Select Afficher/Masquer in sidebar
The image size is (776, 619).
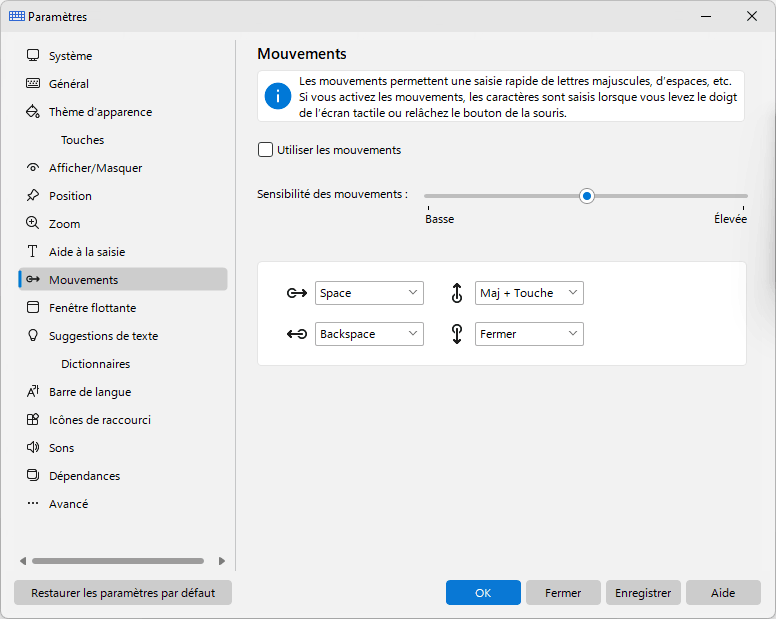pos(123,168)
